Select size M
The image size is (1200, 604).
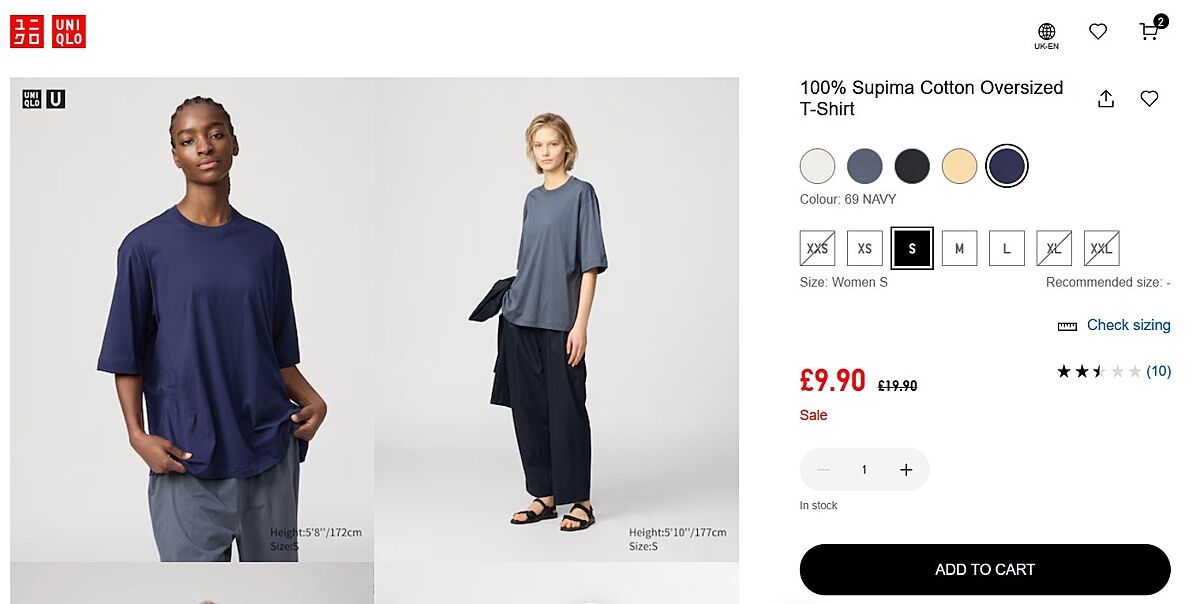point(959,248)
